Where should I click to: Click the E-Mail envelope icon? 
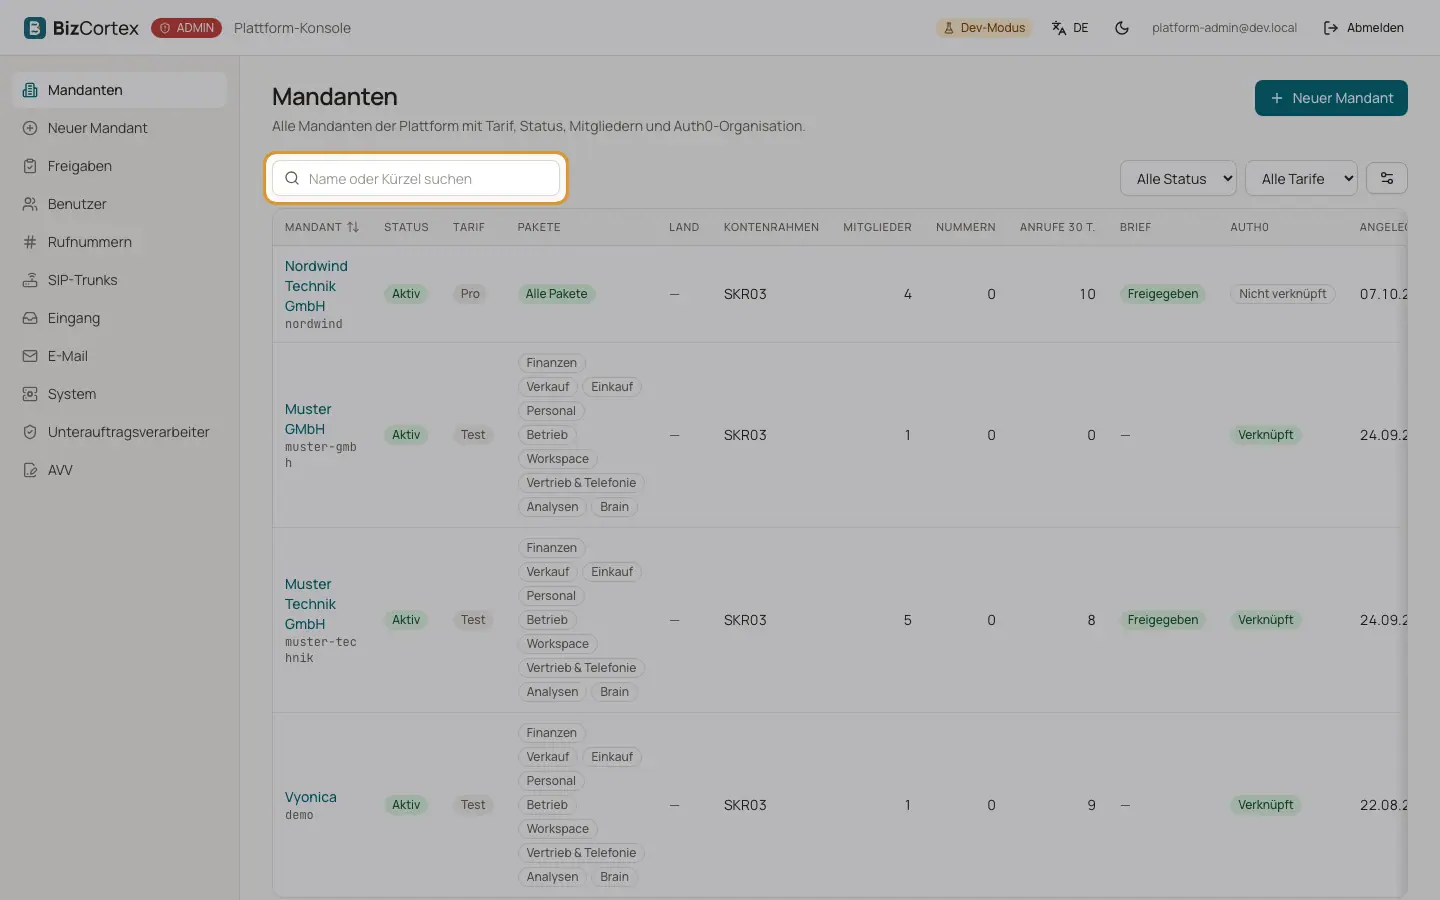pos(30,356)
